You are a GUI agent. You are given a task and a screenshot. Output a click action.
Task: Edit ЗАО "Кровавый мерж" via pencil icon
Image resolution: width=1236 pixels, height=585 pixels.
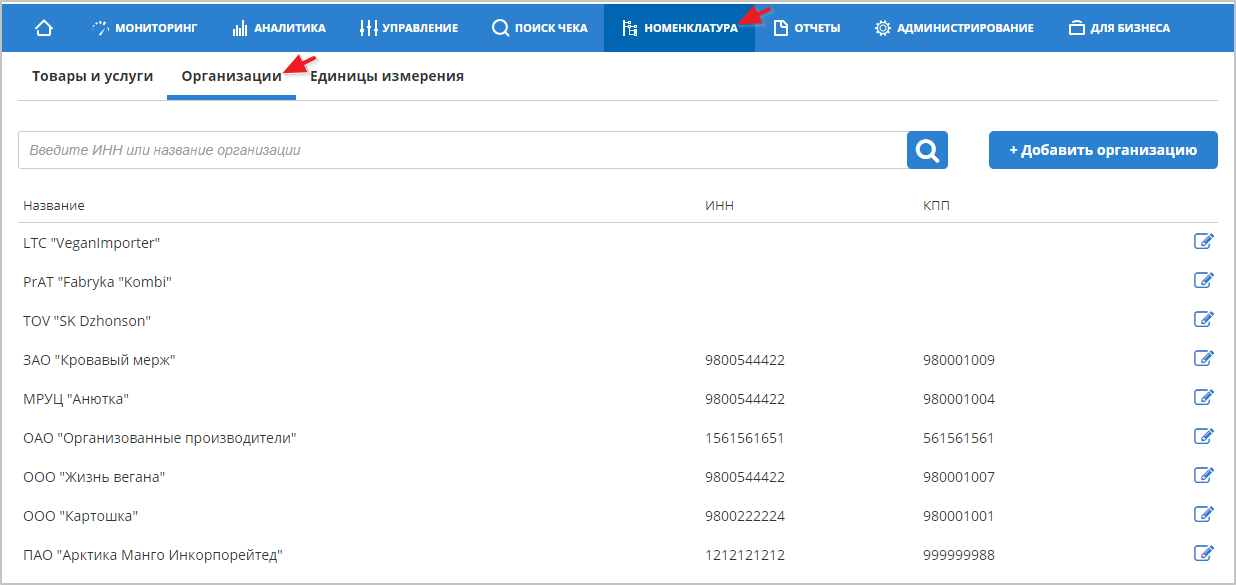(1203, 358)
